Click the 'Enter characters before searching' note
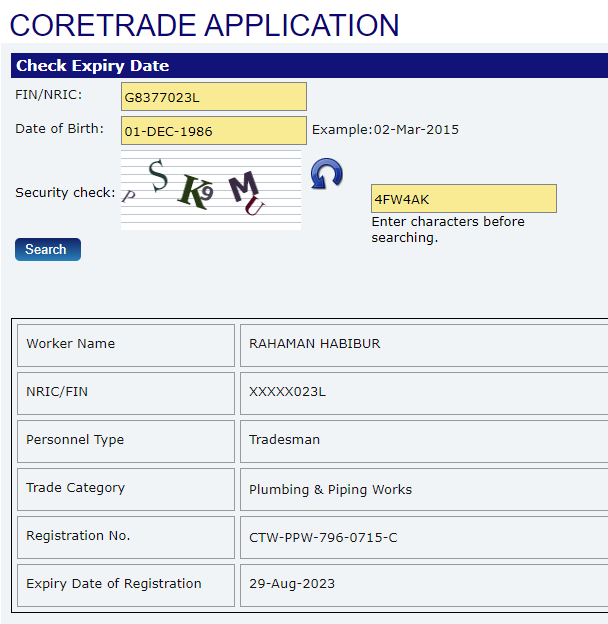This screenshot has height=624, width=608. pos(447,229)
